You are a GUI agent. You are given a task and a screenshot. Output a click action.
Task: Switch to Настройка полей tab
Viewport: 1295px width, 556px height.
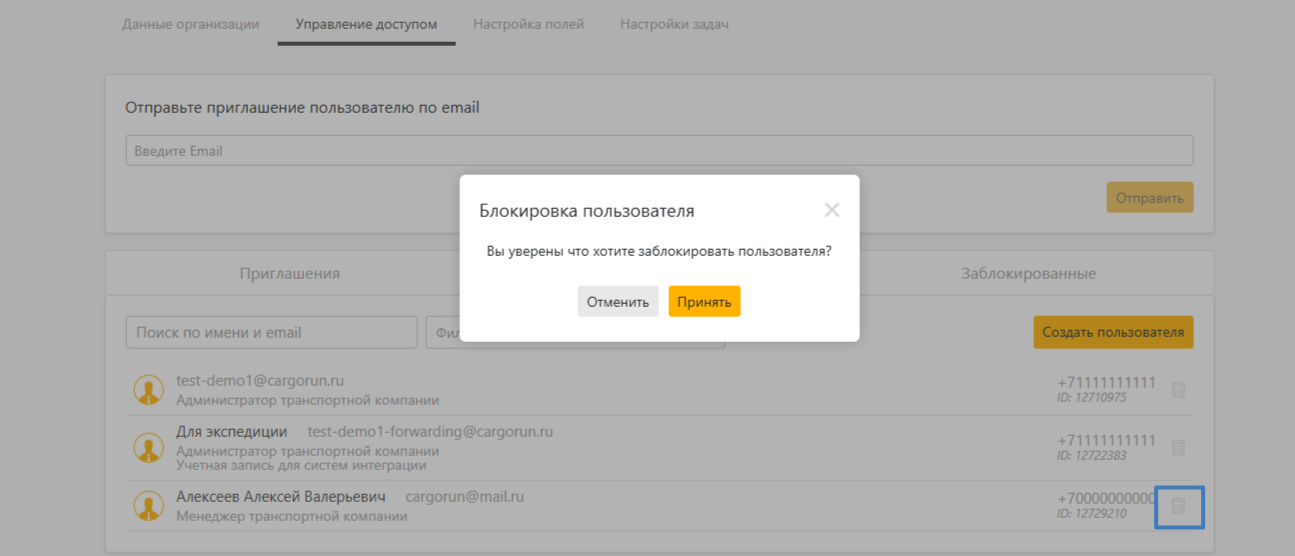(528, 24)
